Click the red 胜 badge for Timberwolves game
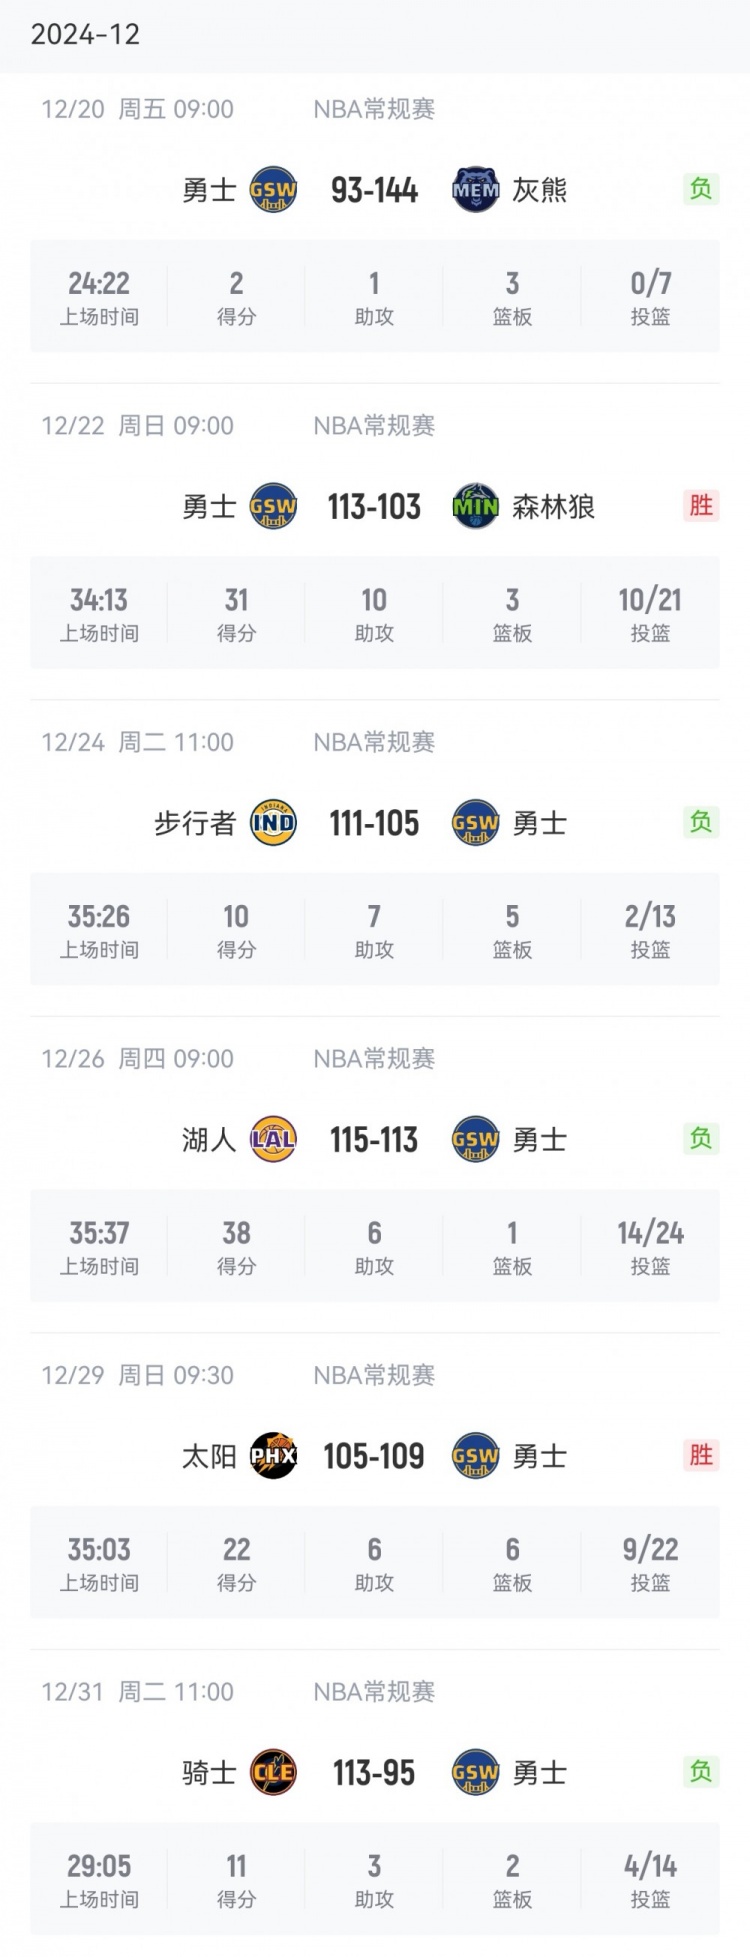The height and width of the screenshot is (1957, 750). pos(701,505)
